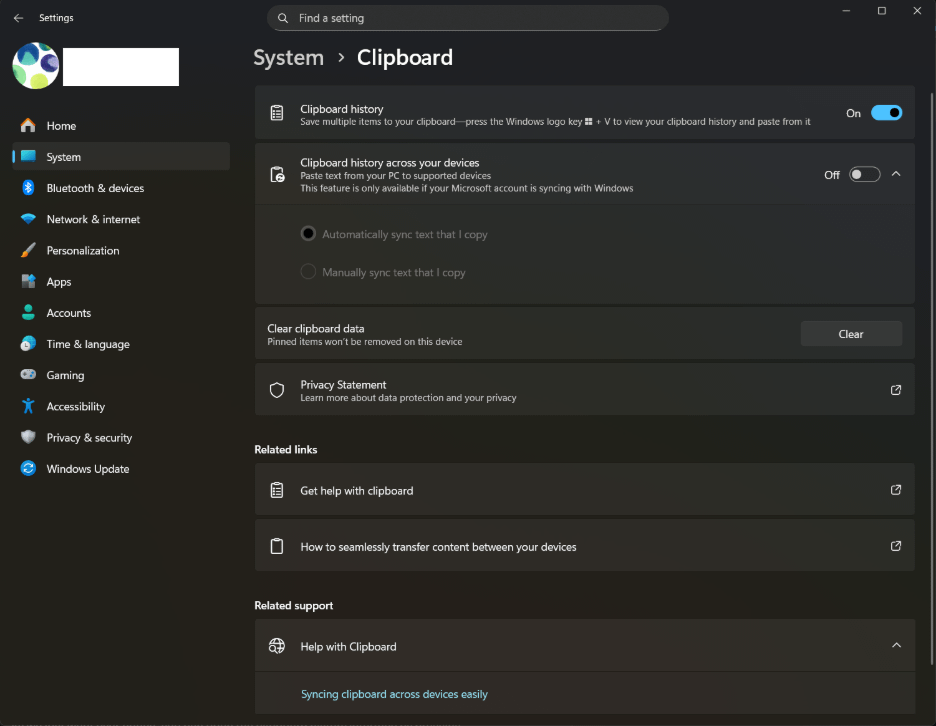Open Time & language settings
The image size is (936, 726).
tap(121, 343)
